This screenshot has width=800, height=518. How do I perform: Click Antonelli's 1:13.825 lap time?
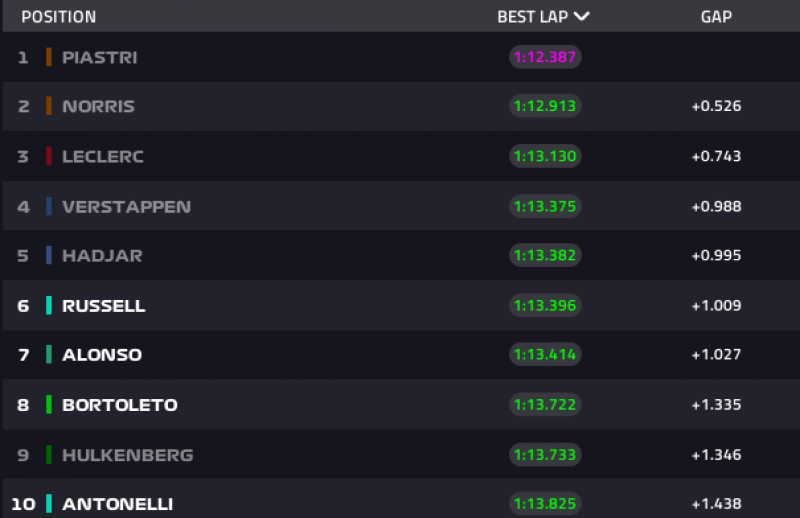[x=545, y=504]
